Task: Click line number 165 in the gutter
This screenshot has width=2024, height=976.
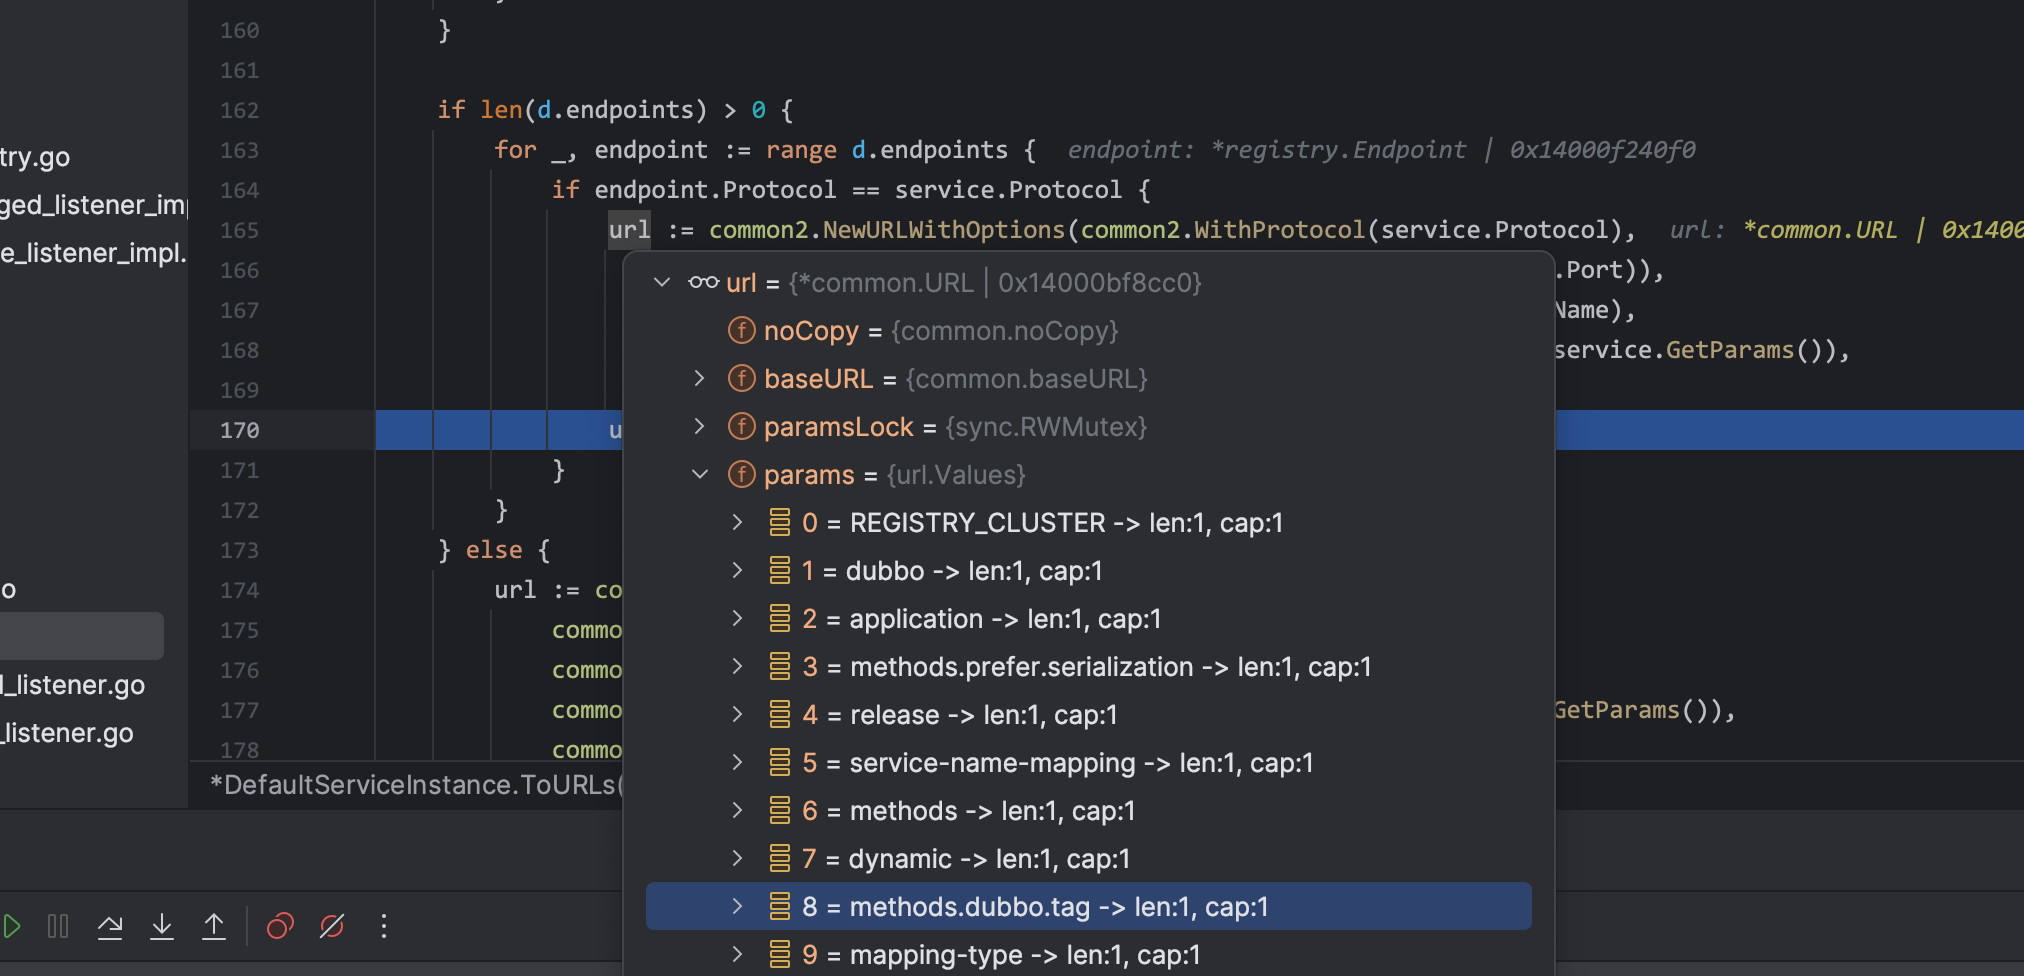Action: [239, 230]
